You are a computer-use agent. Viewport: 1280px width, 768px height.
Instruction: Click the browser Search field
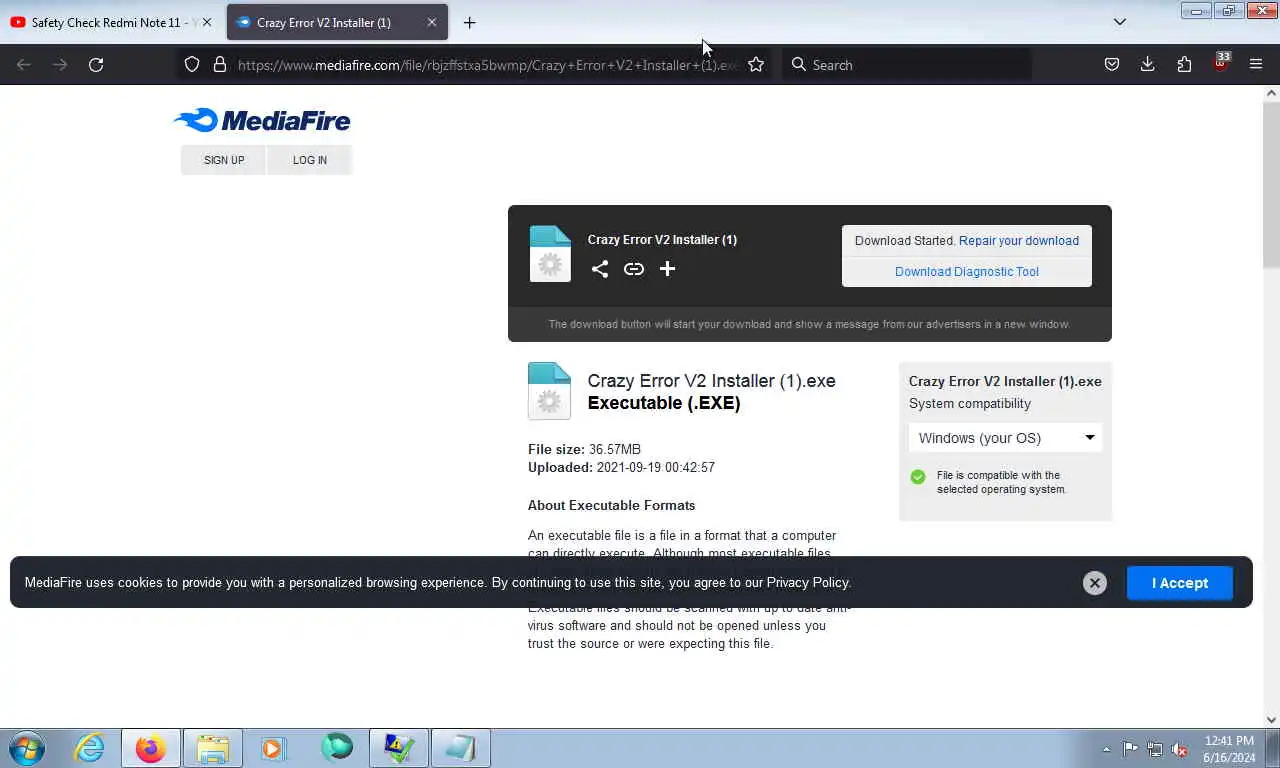(905, 65)
